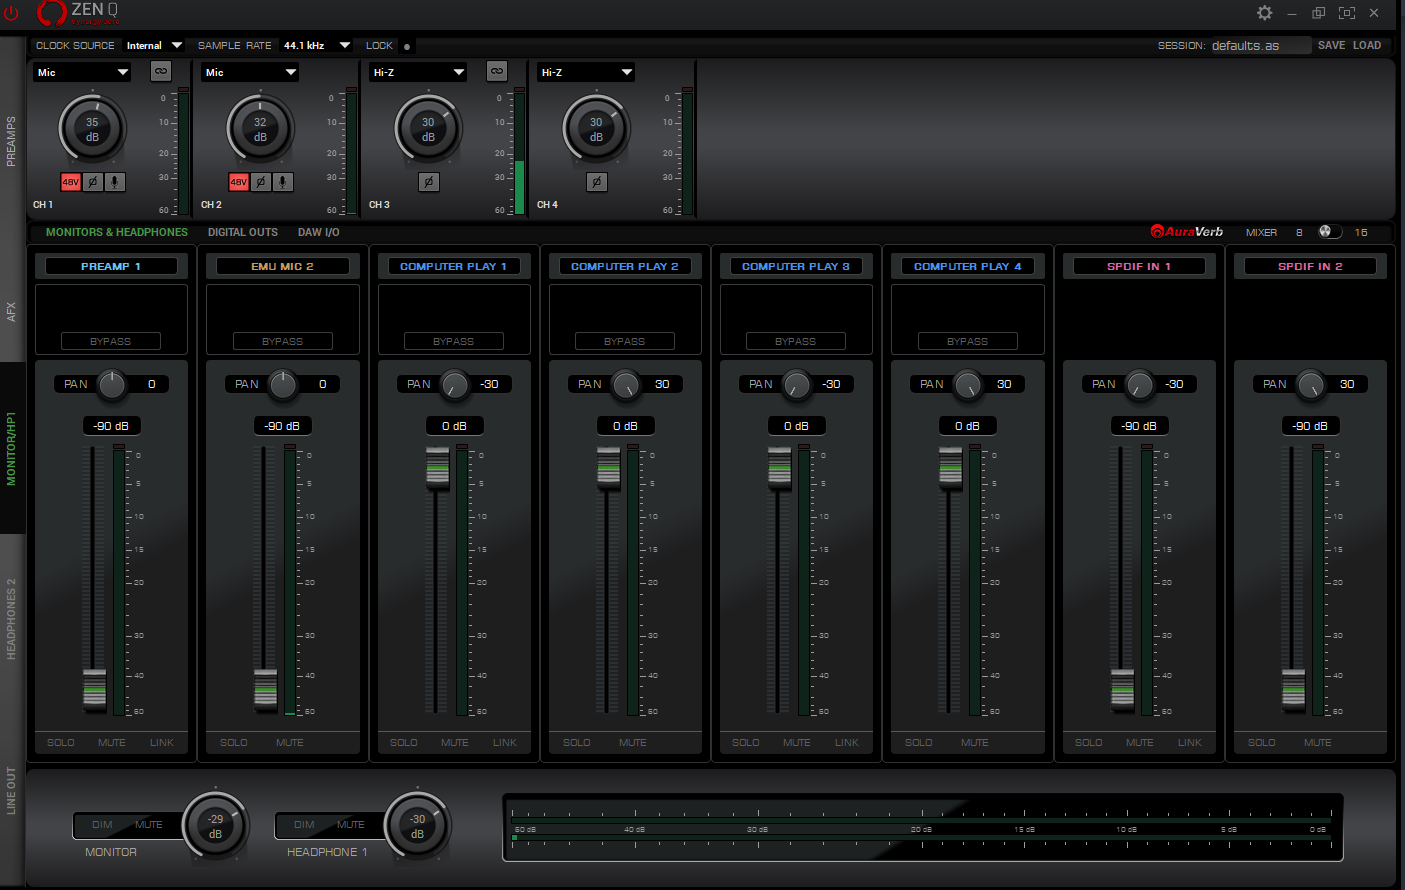Image resolution: width=1405 pixels, height=890 pixels.
Task: Click the link icon between CH 1 and CH 2
Action: click(x=161, y=71)
